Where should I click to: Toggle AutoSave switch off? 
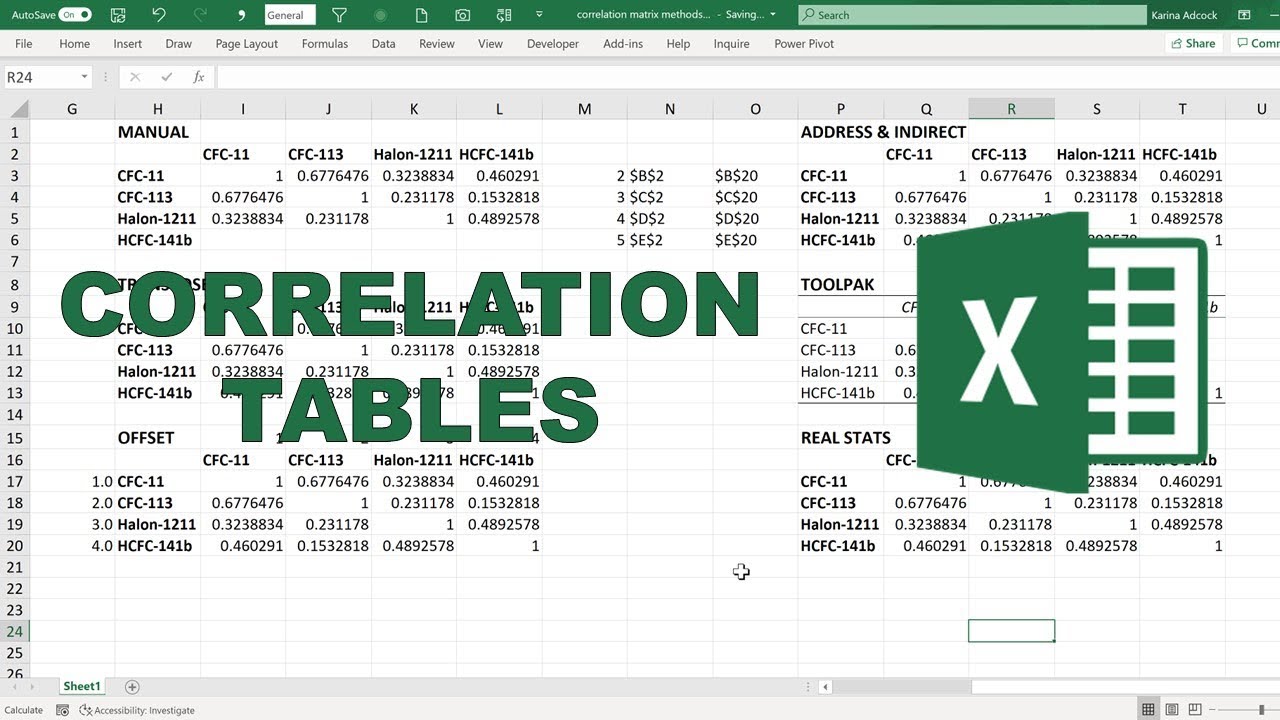(75, 15)
